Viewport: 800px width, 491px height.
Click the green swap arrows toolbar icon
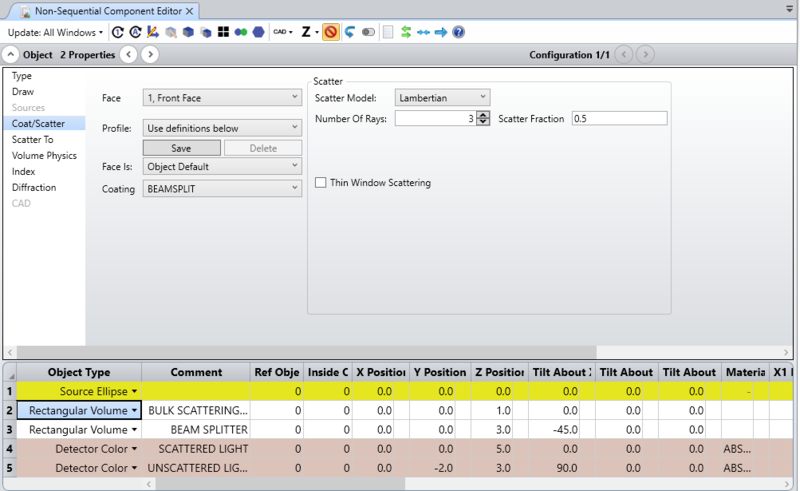(406, 32)
